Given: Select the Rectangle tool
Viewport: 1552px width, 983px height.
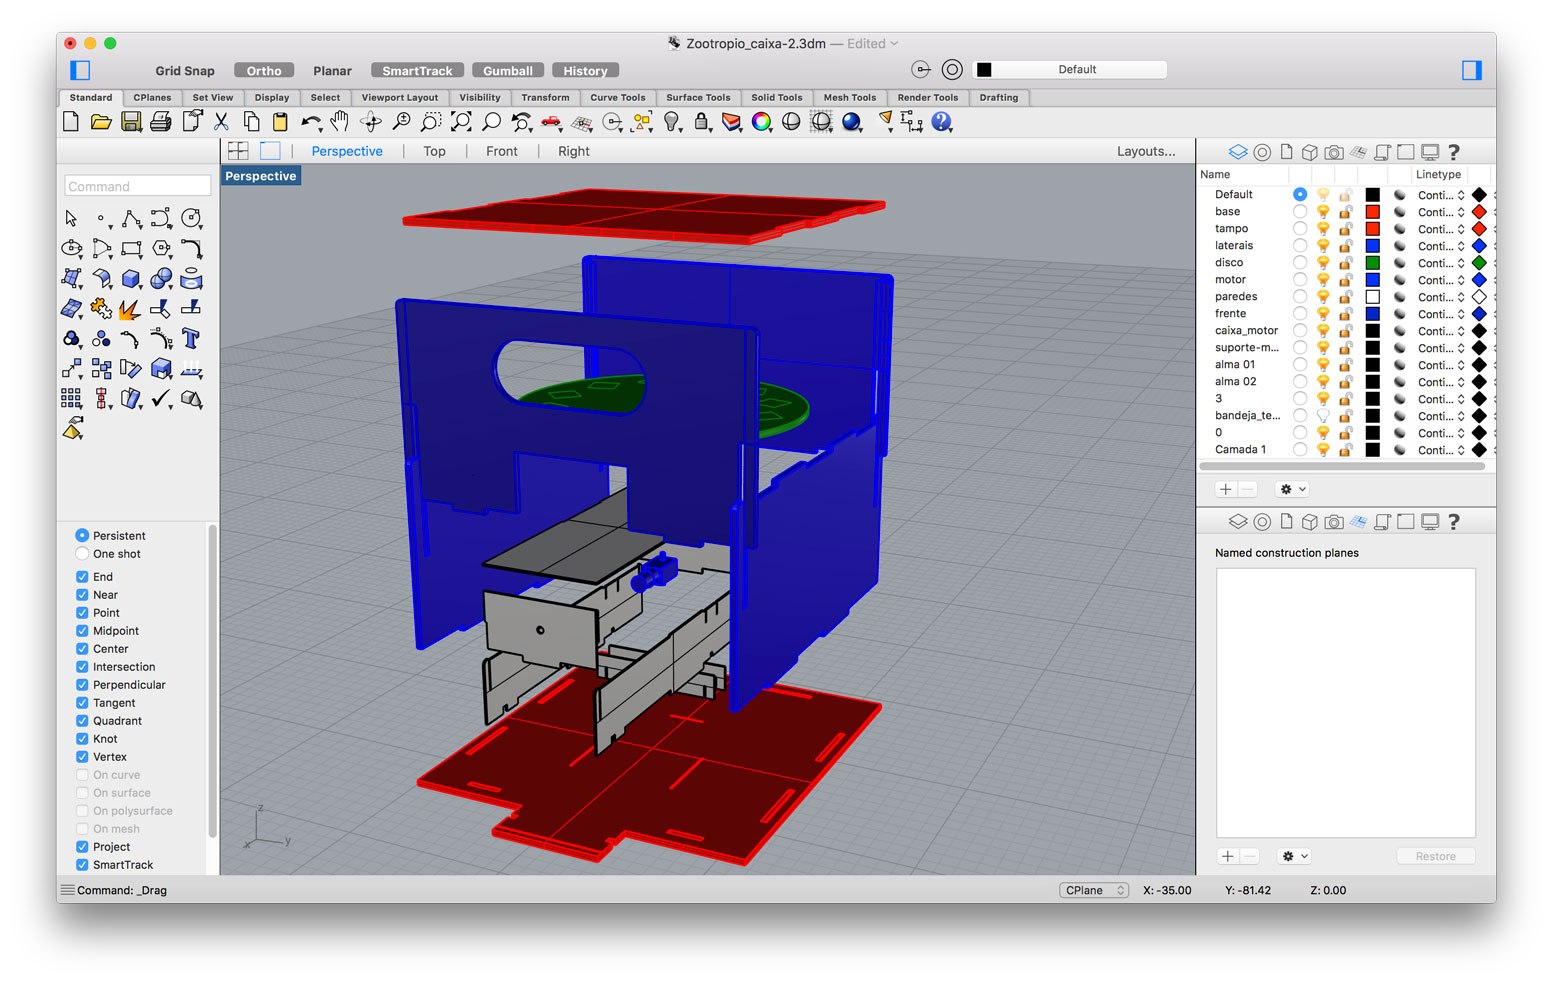Looking at the screenshot, I should click(x=131, y=249).
